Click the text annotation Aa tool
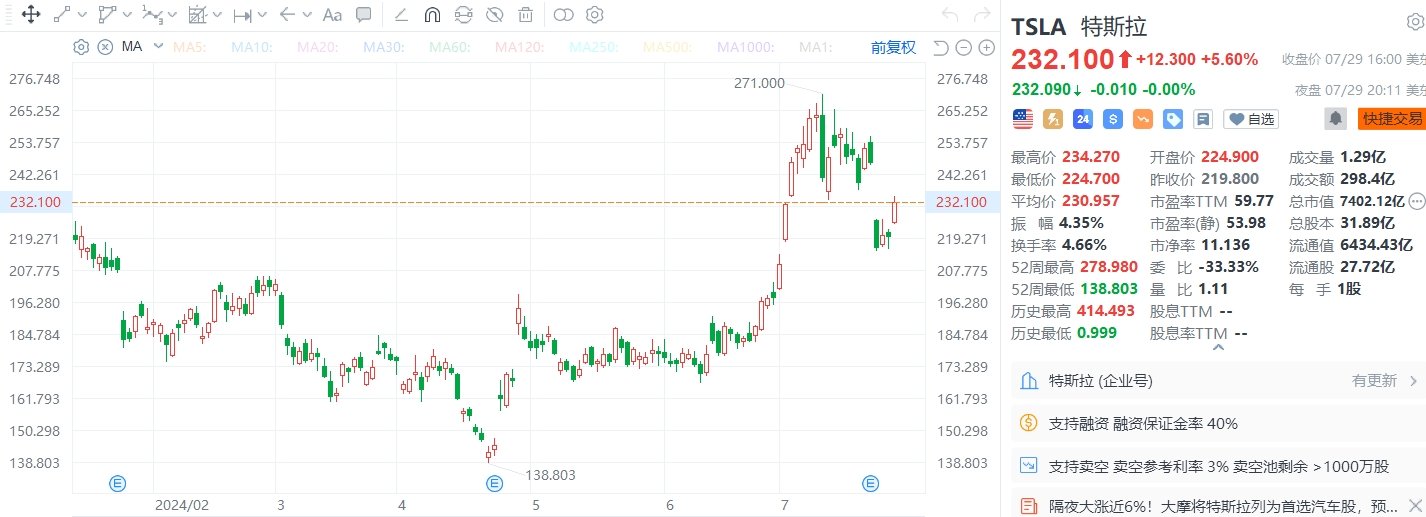 [x=333, y=15]
